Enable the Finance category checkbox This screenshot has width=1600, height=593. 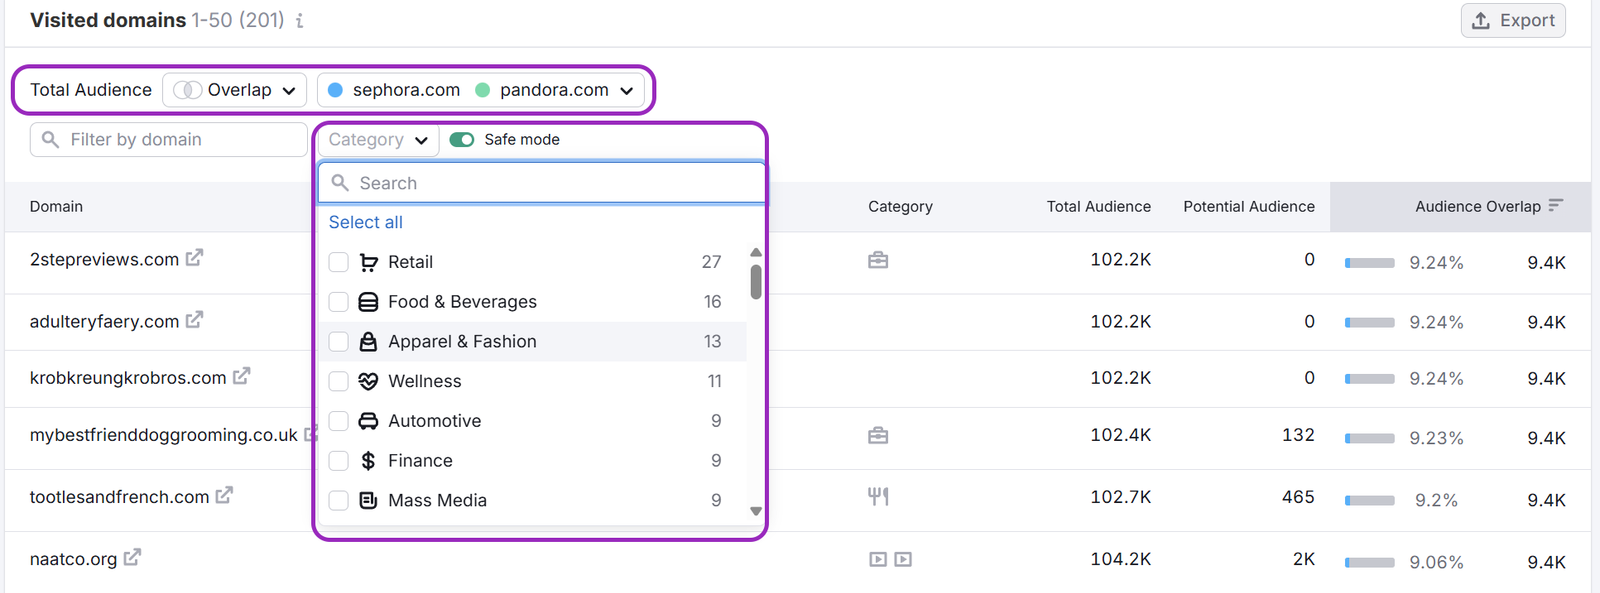(x=339, y=461)
